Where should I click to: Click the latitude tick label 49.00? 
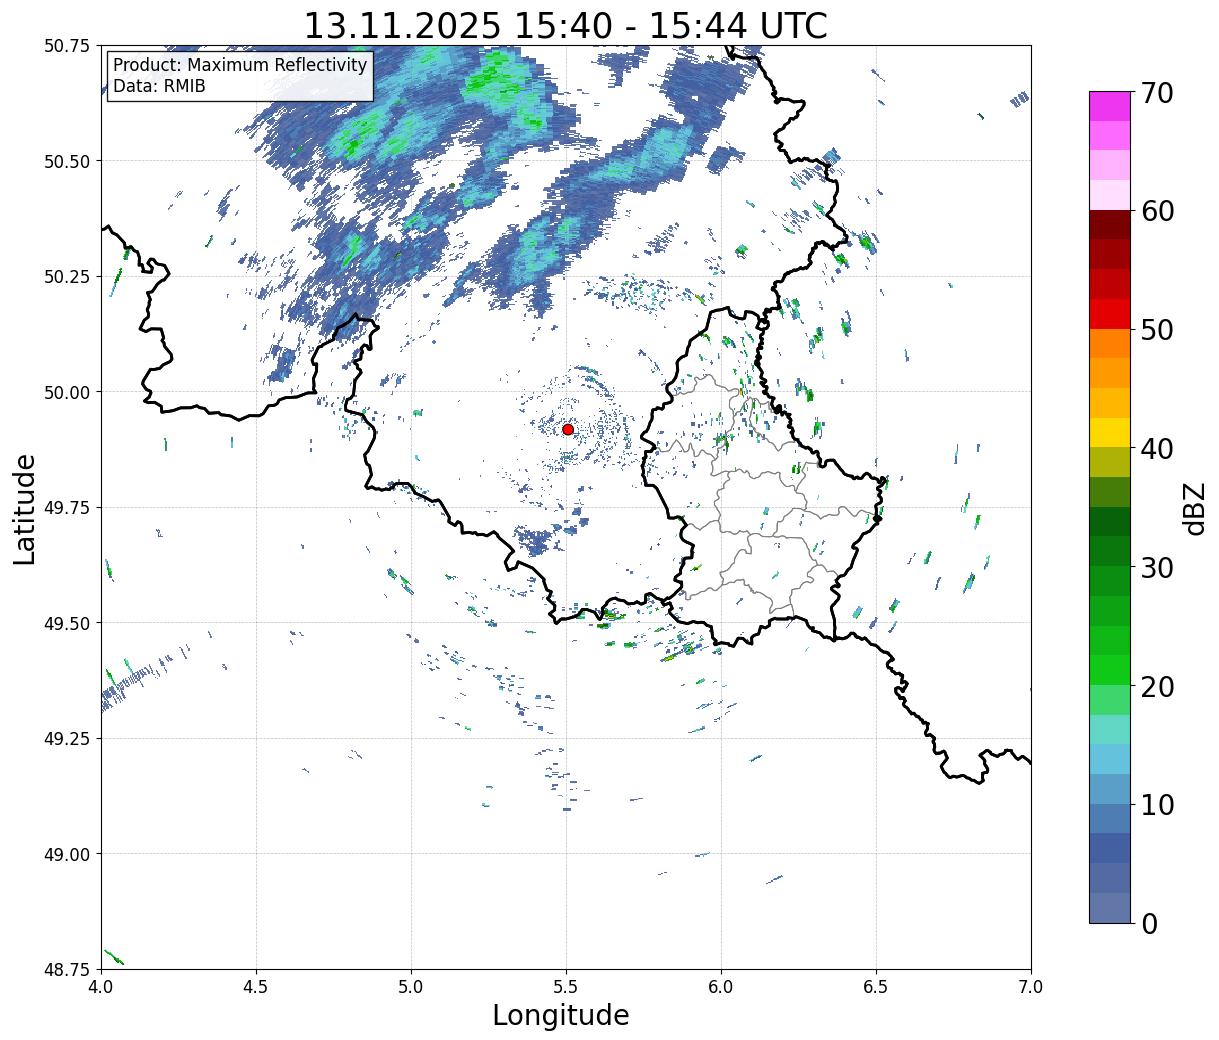67,854
